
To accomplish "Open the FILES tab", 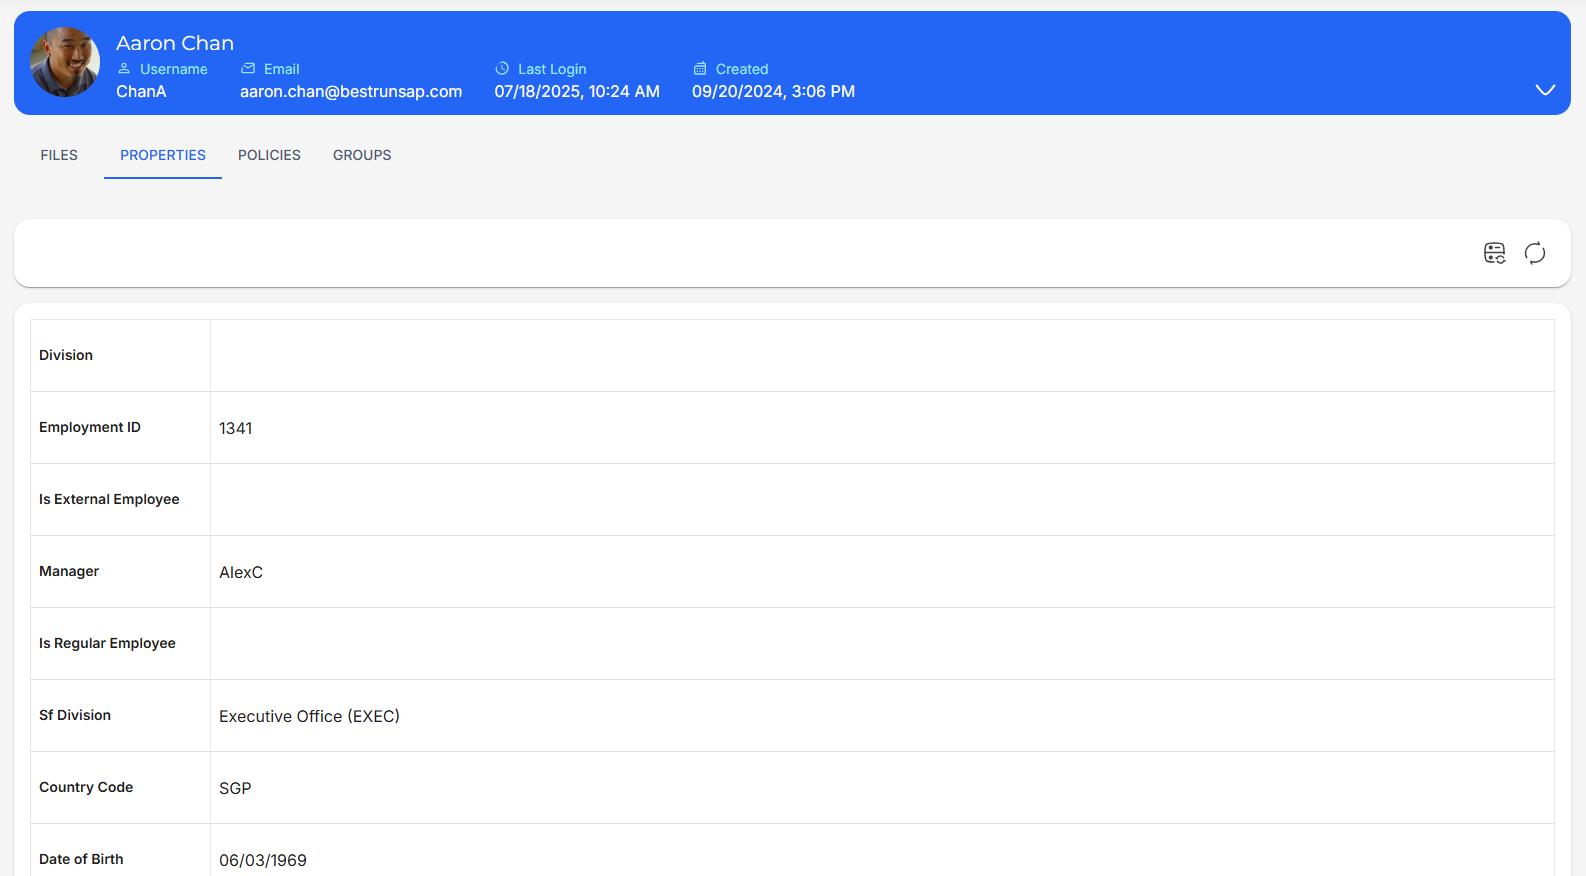I will (x=59, y=155).
